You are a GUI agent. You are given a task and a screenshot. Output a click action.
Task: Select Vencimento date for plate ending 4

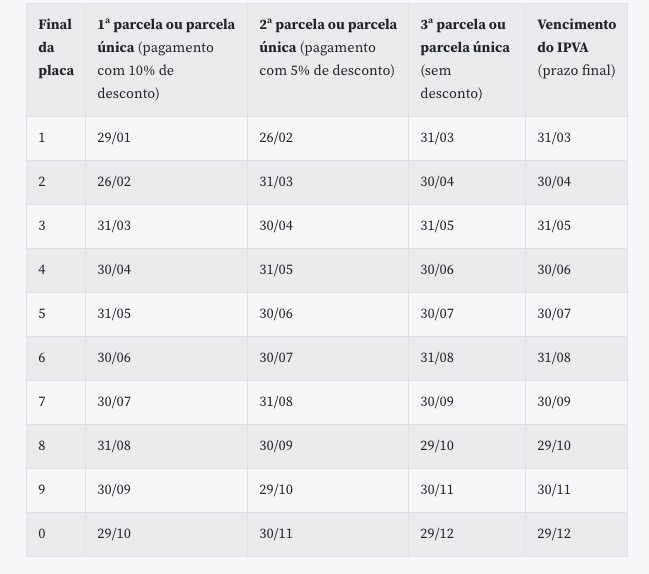pyautogui.click(x=554, y=270)
